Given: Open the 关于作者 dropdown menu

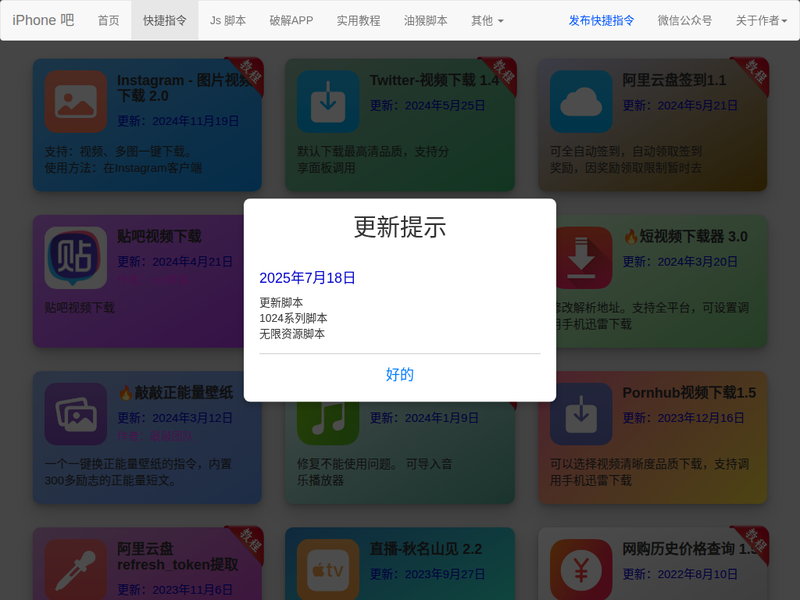Looking at the screenshot, I should (761, 20).
